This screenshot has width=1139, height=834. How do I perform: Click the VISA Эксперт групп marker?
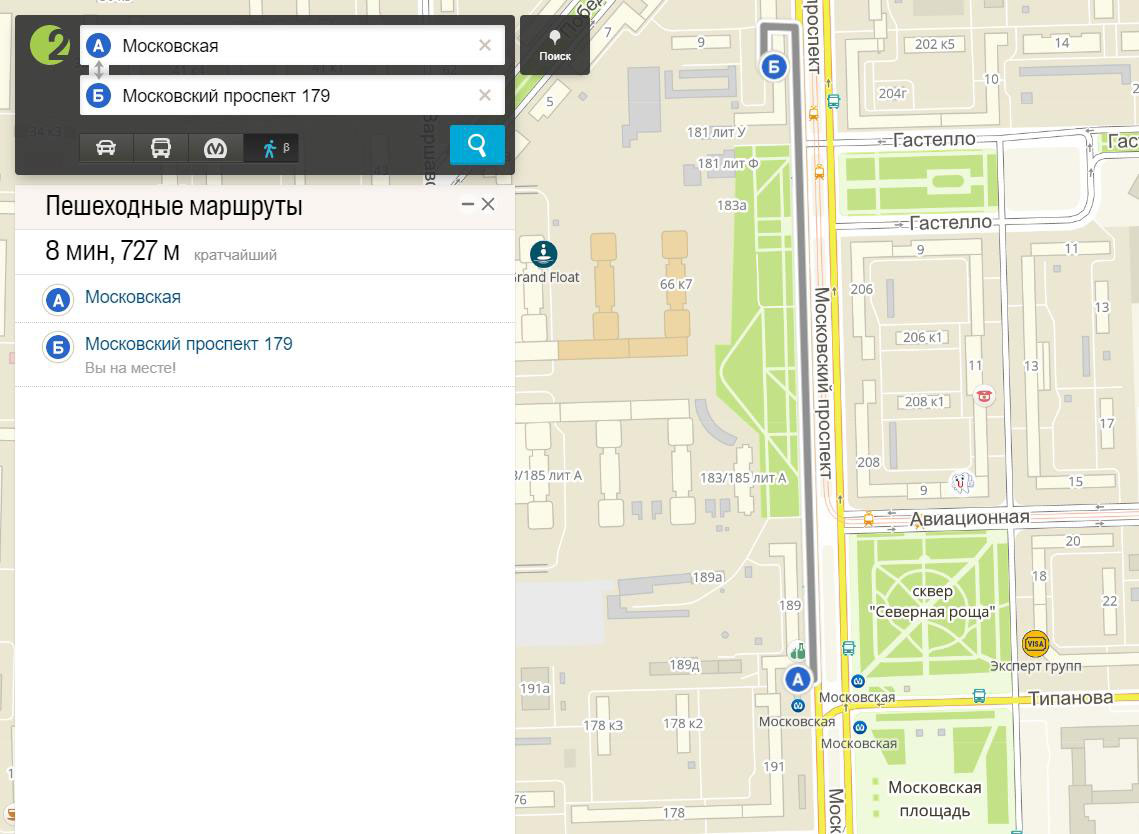(x=1035, y=643)
